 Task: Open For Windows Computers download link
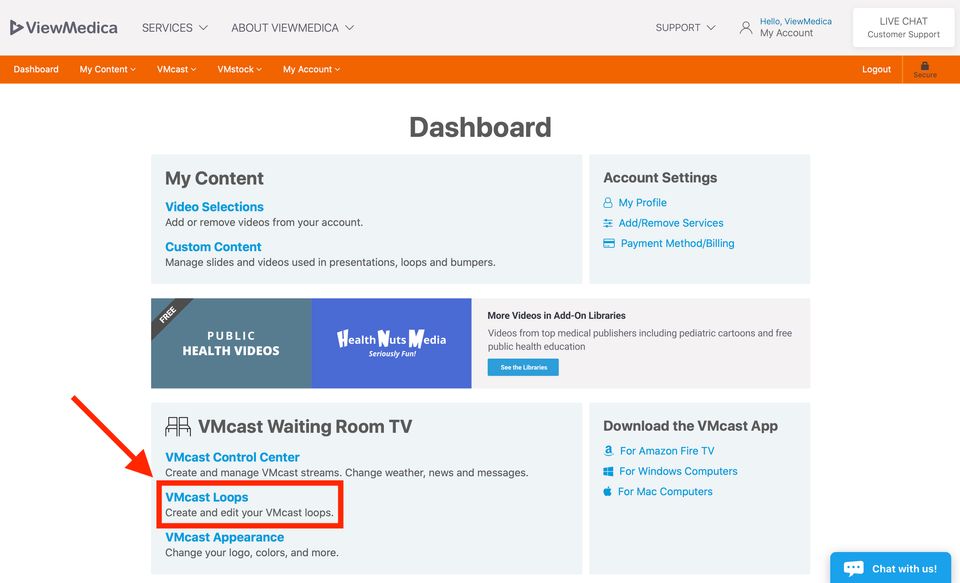678,471
